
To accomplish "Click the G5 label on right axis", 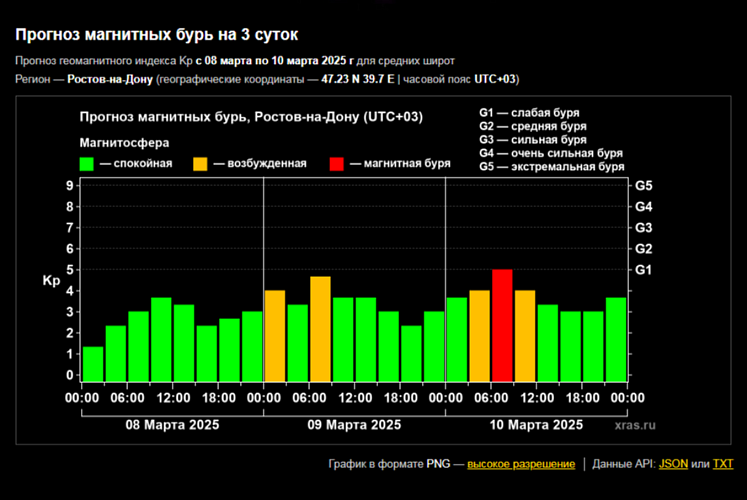I will coord(644,186).
